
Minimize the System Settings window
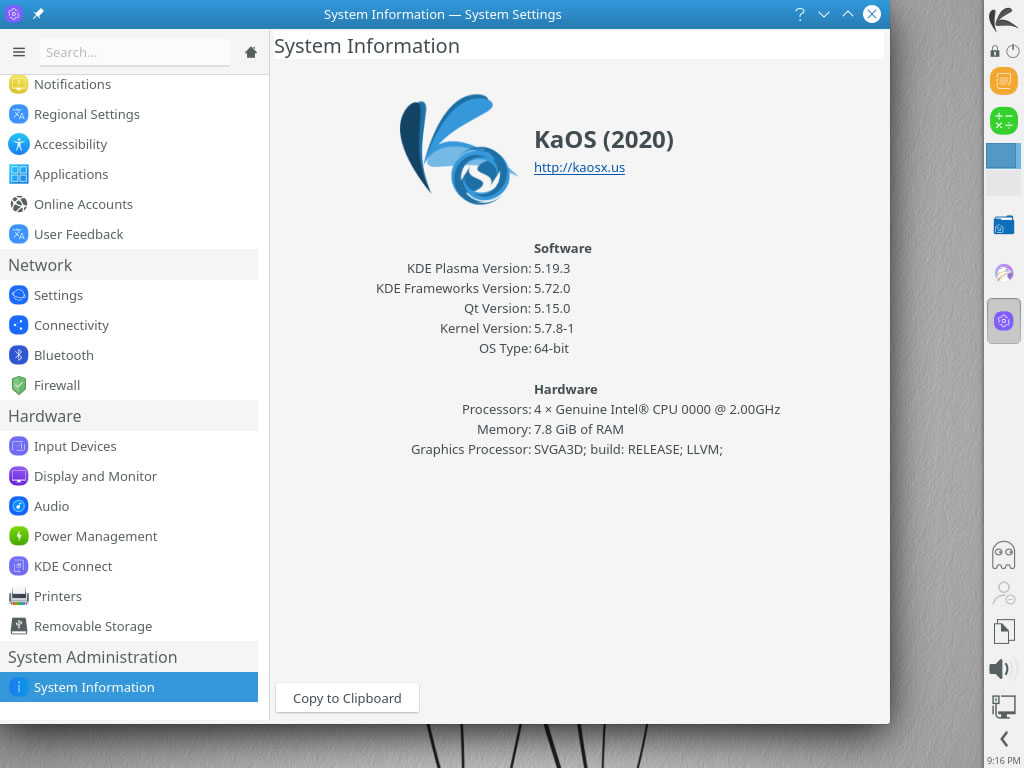(x=824, y=14)
